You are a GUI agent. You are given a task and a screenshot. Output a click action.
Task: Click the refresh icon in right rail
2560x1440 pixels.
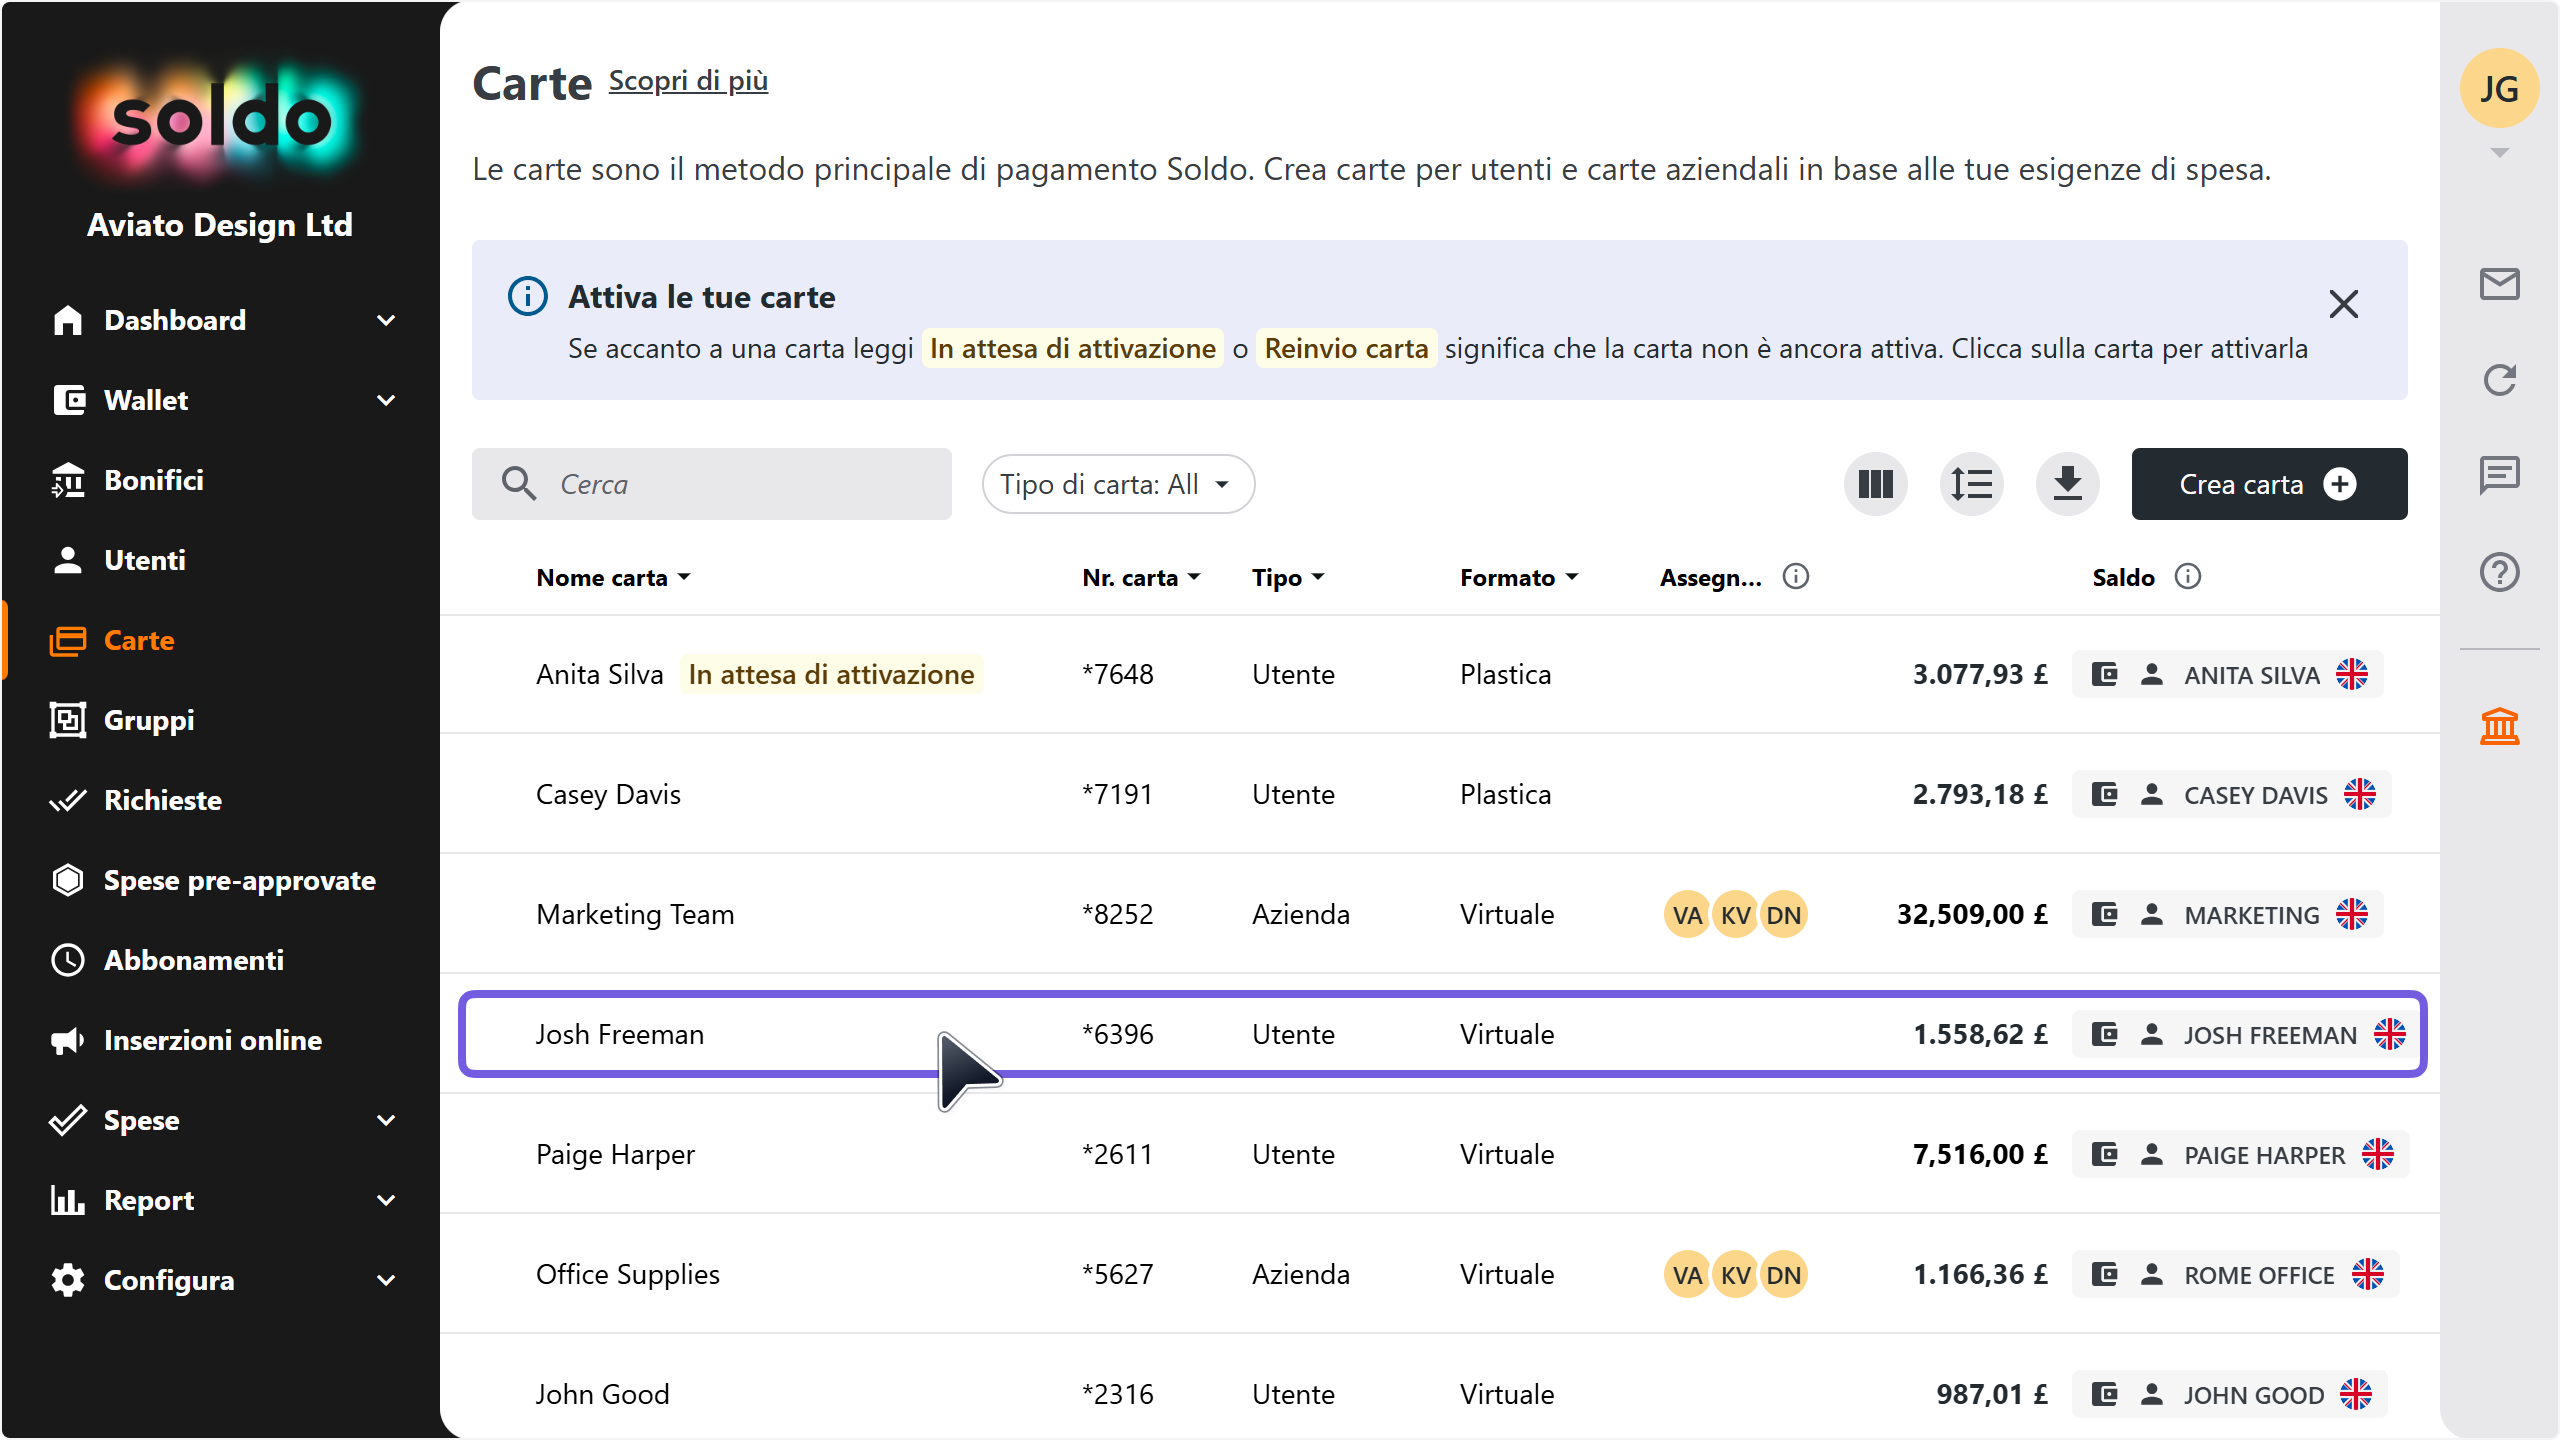(2499, 380)
